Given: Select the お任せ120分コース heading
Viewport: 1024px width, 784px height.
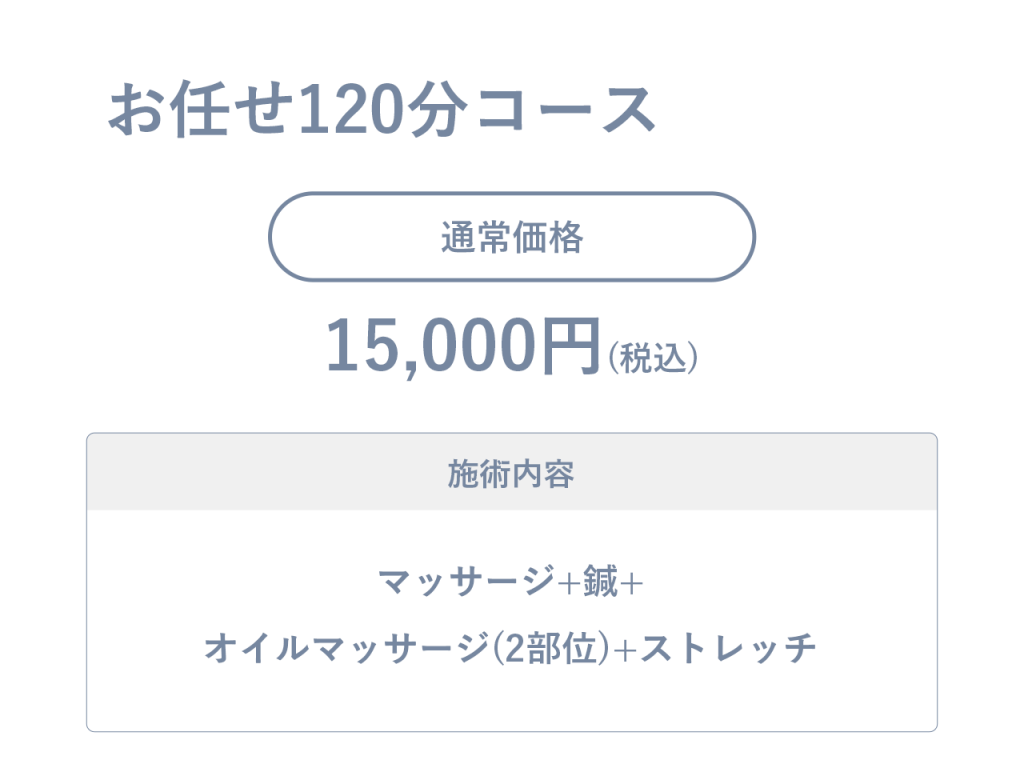Looking at the screenshot, I should pos(382,109).
